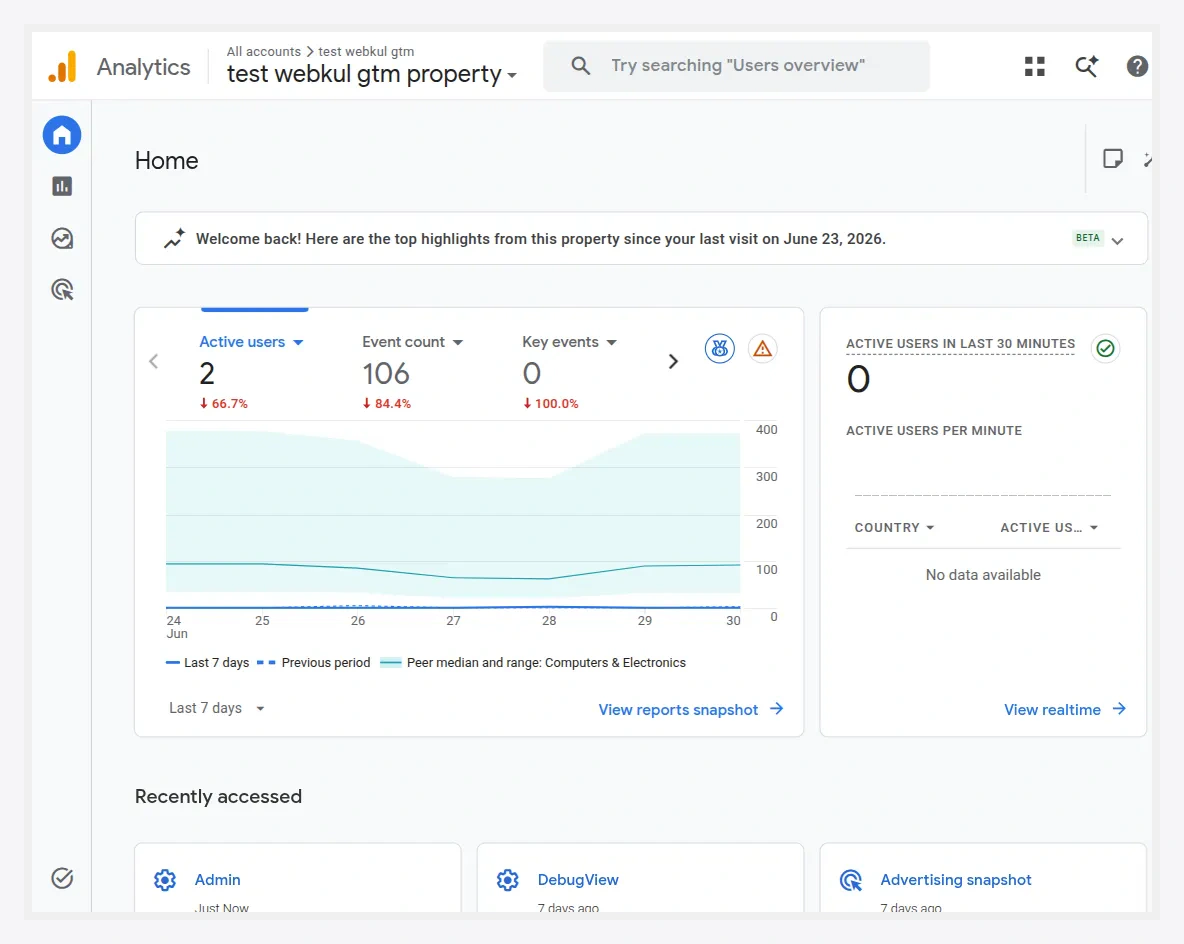Open the Last 7 days date range dropdown

pos(217,708)
